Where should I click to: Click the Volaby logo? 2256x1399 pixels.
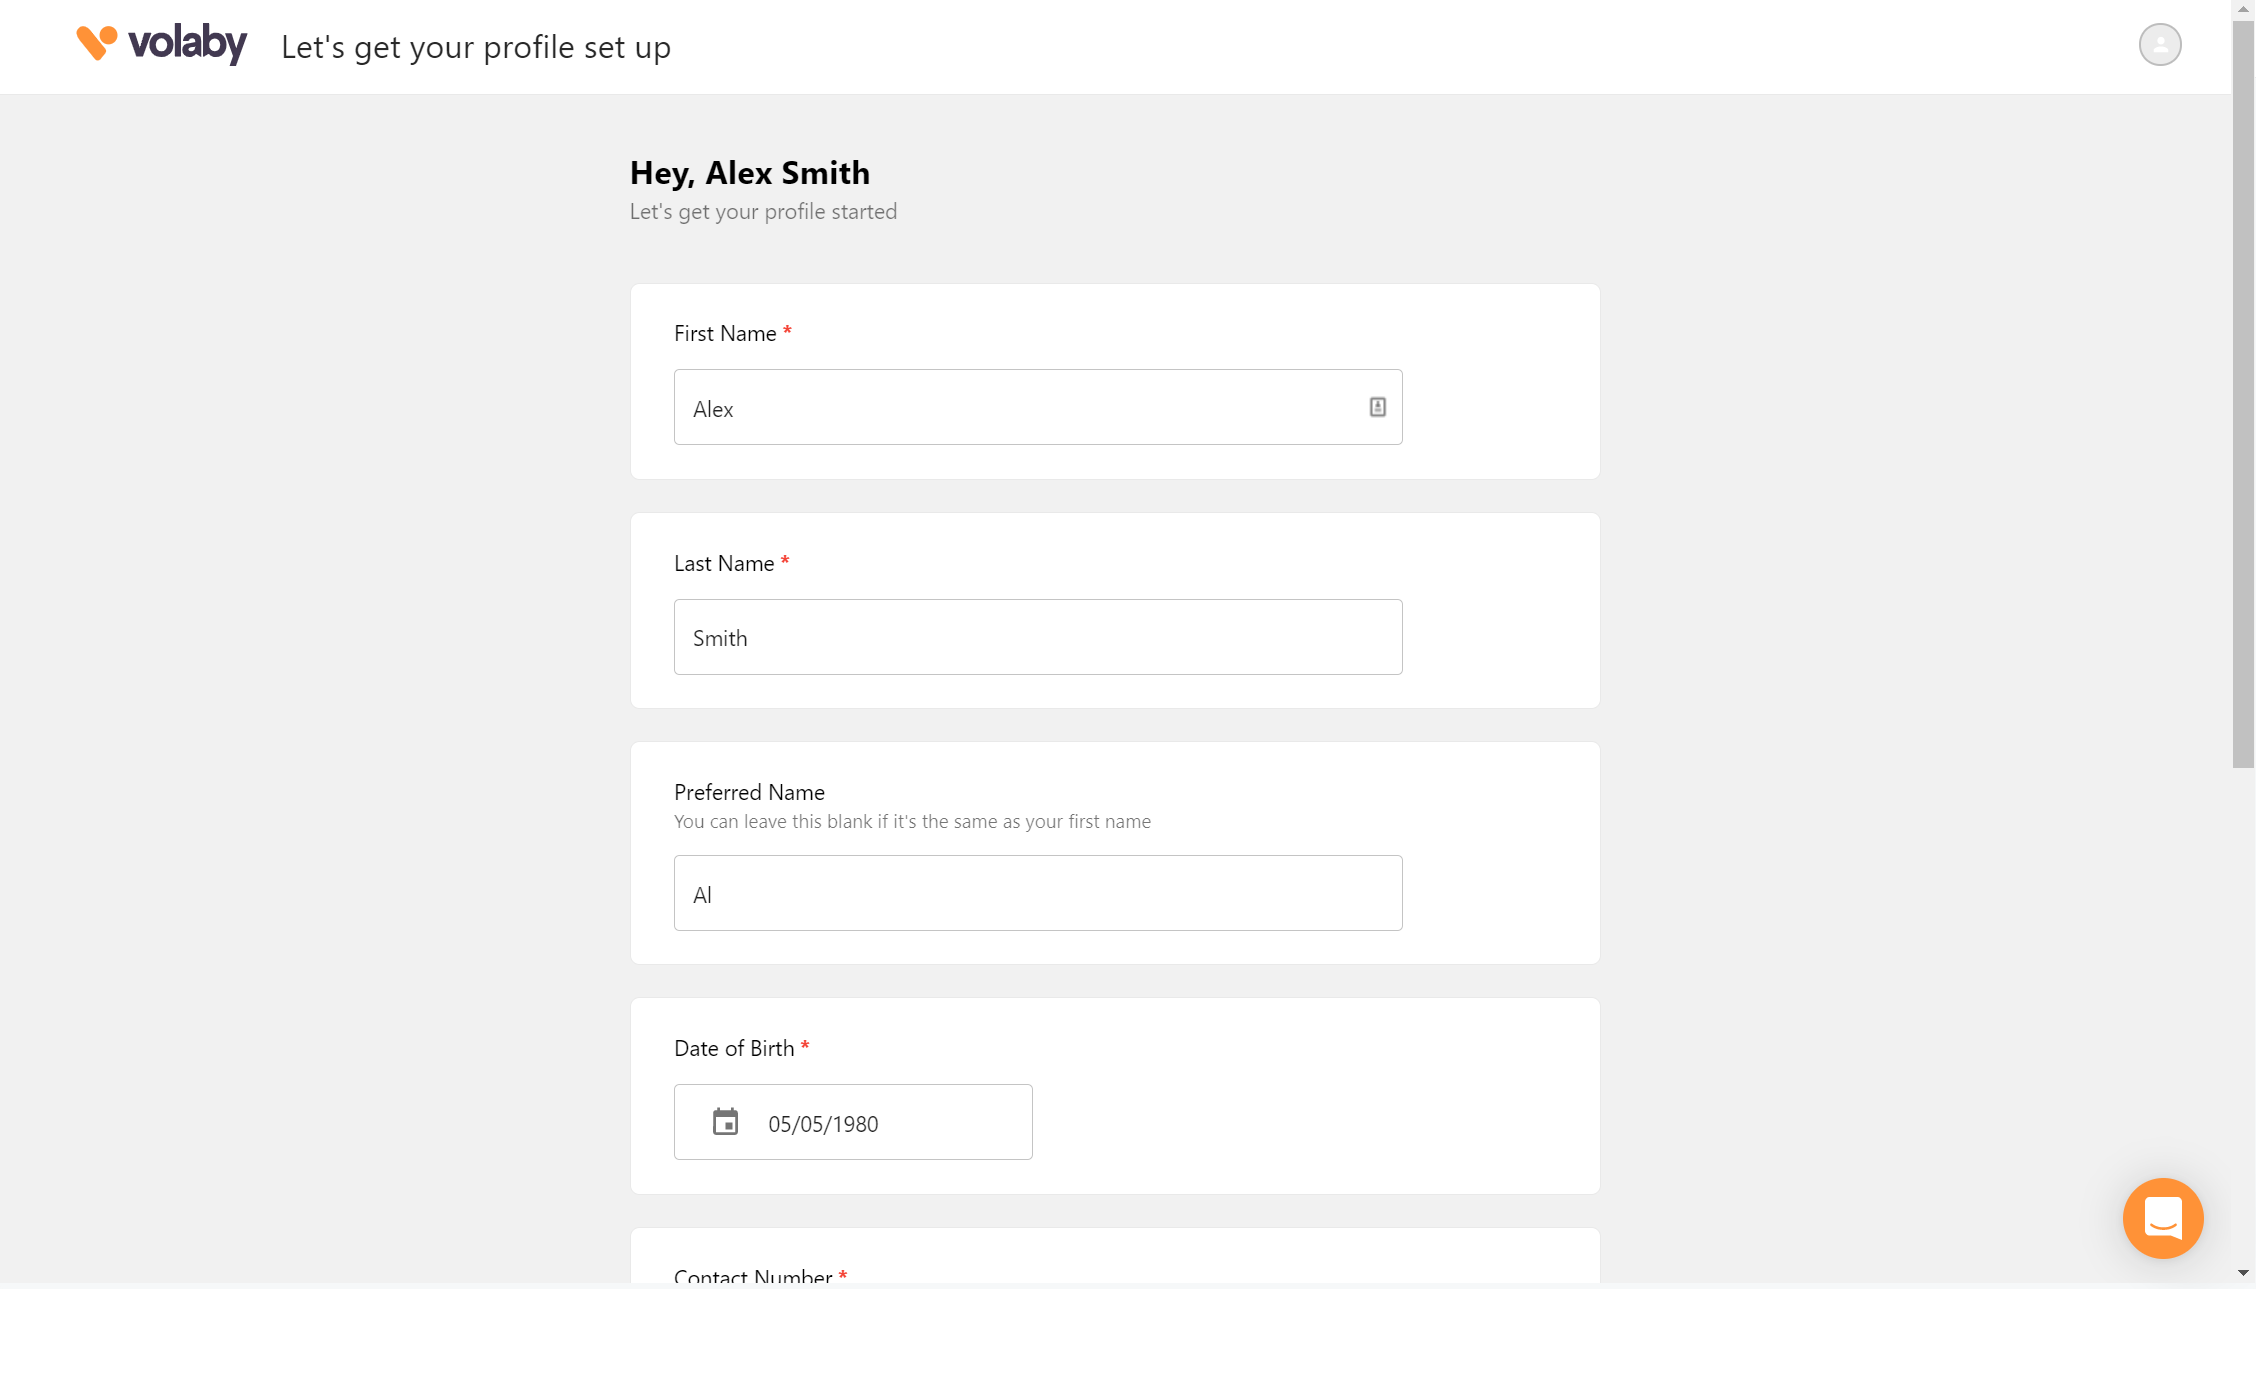click(x=160, y=44)
